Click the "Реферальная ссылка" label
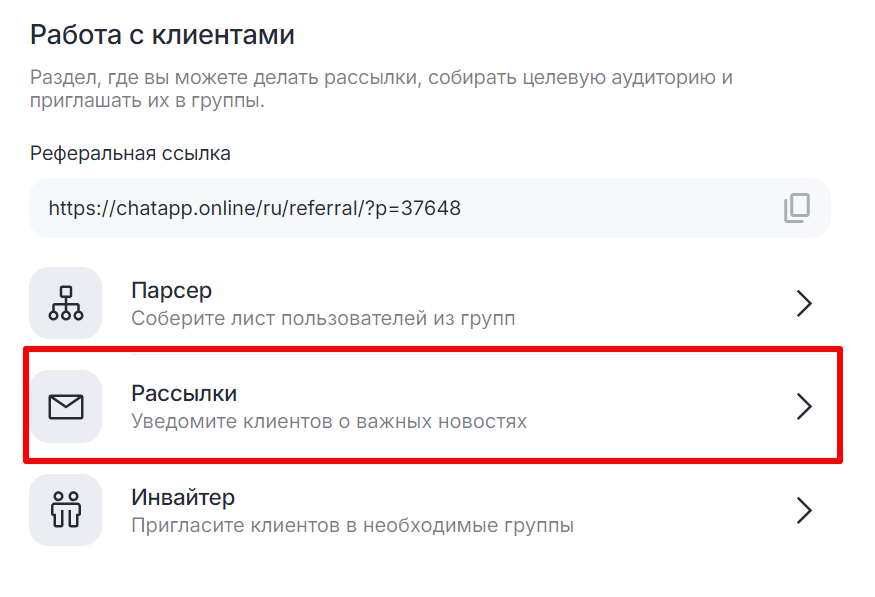 coord(130,153)
